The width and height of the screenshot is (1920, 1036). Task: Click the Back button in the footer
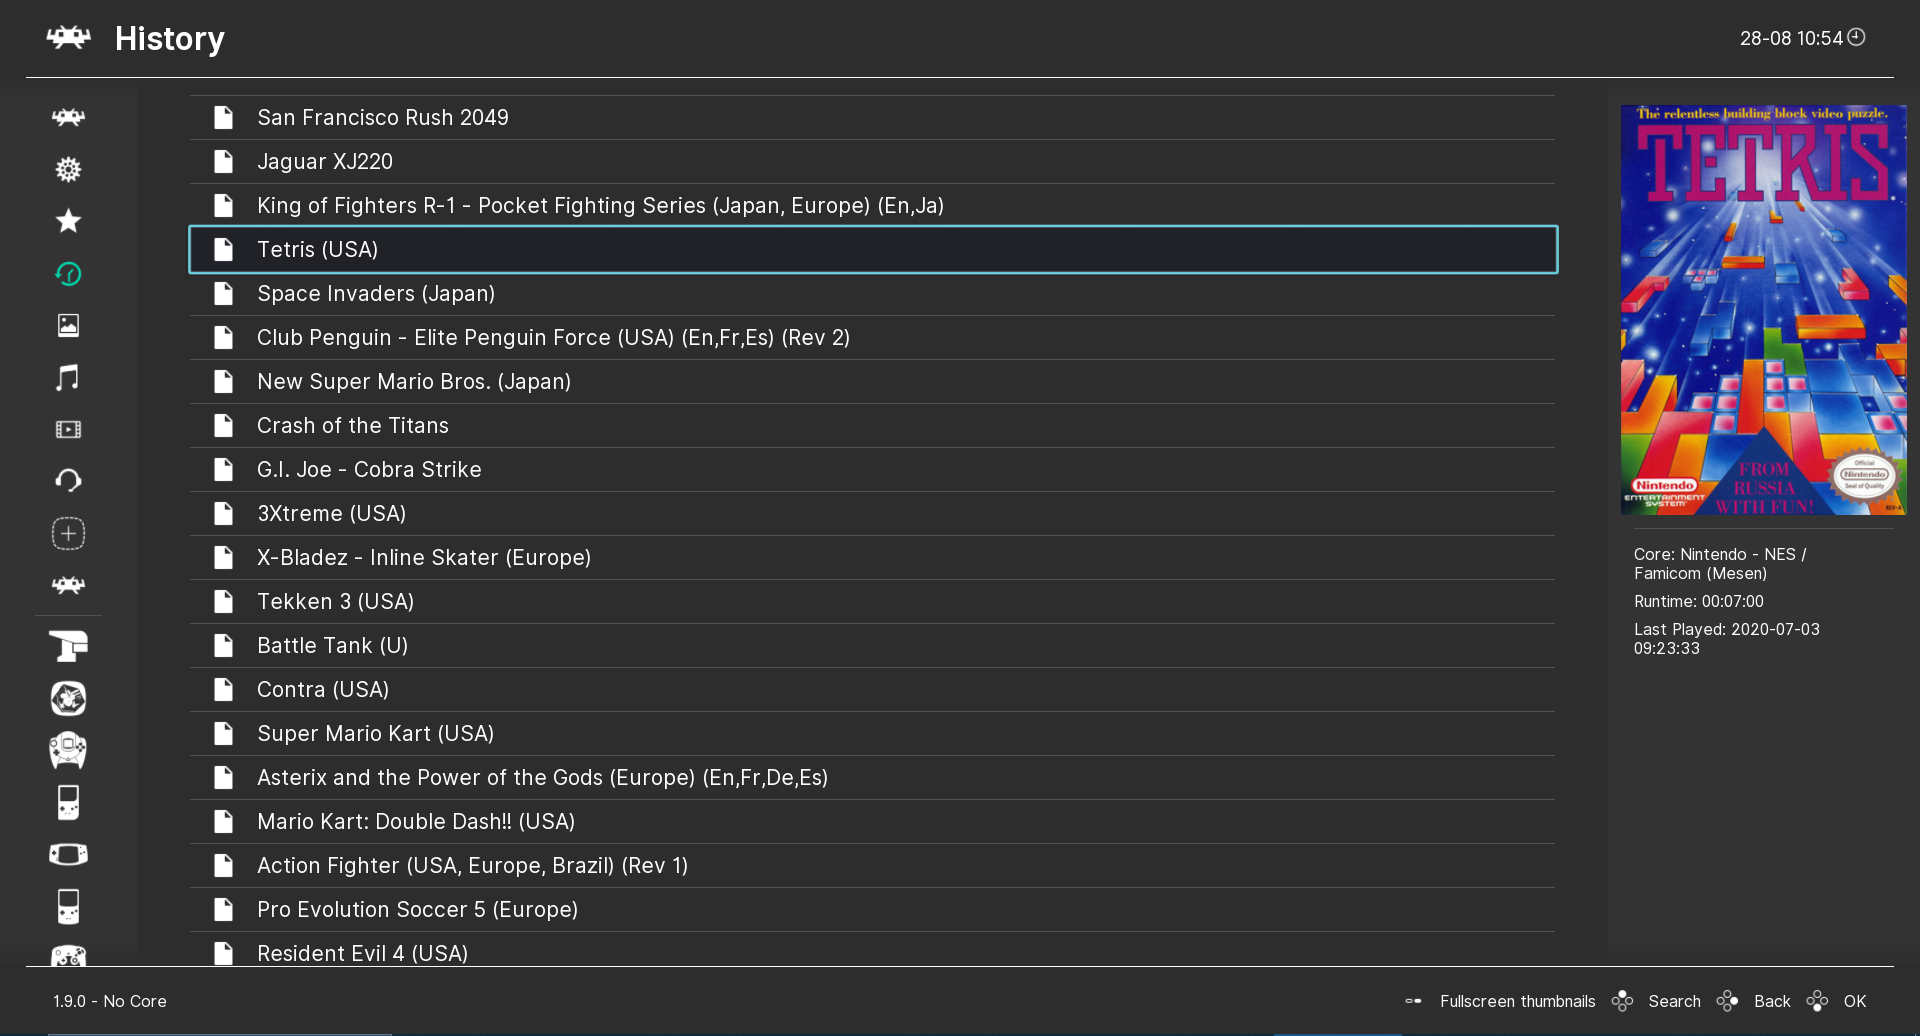click(1772, 1001)
